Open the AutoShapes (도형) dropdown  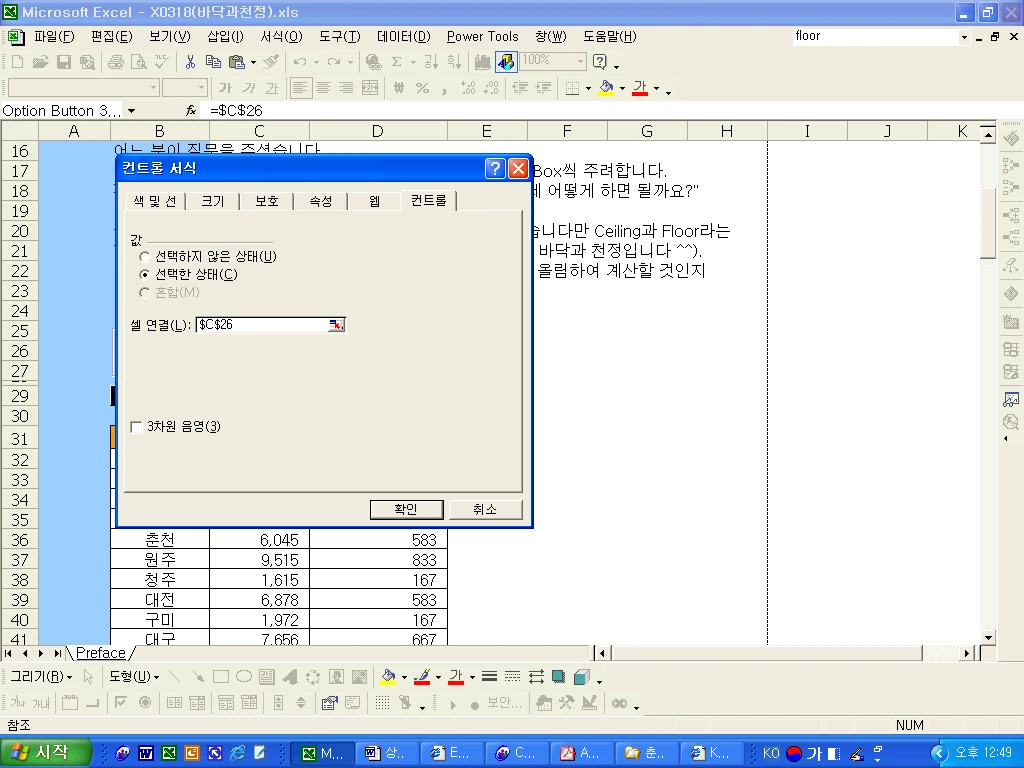point(134,677)
